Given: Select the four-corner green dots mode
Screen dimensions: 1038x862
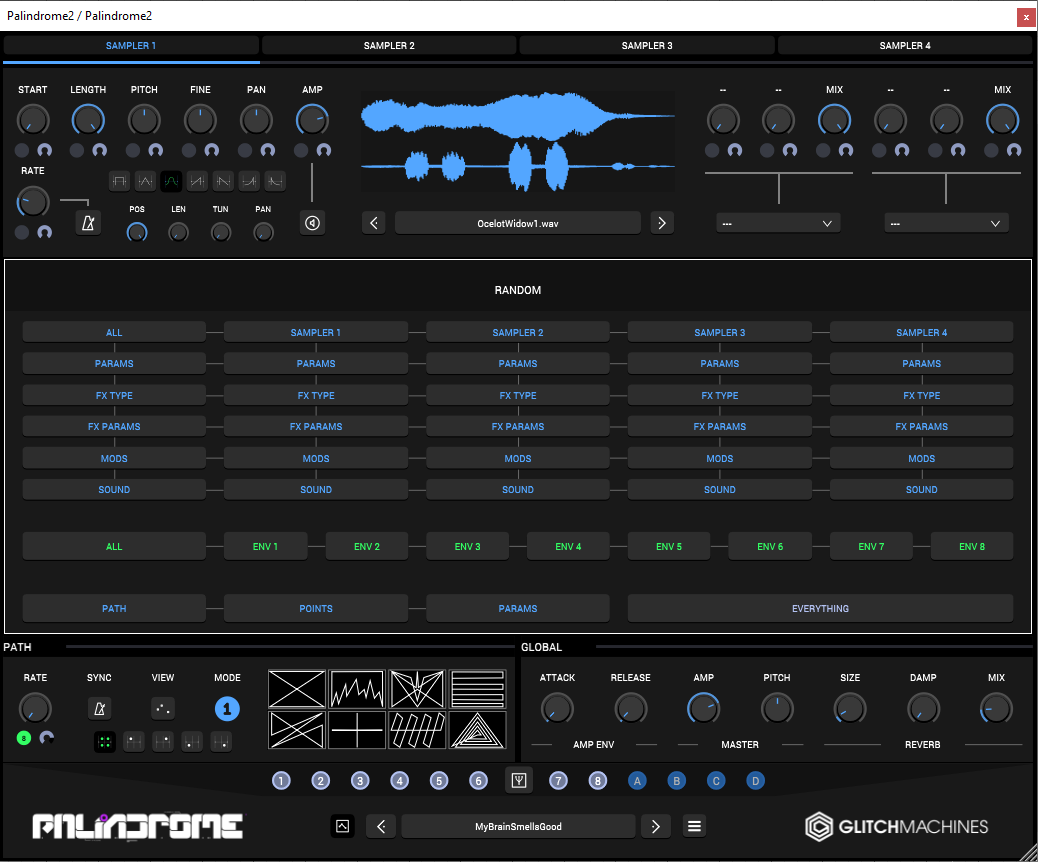Looking at the screenshot, I should (105, 742).
